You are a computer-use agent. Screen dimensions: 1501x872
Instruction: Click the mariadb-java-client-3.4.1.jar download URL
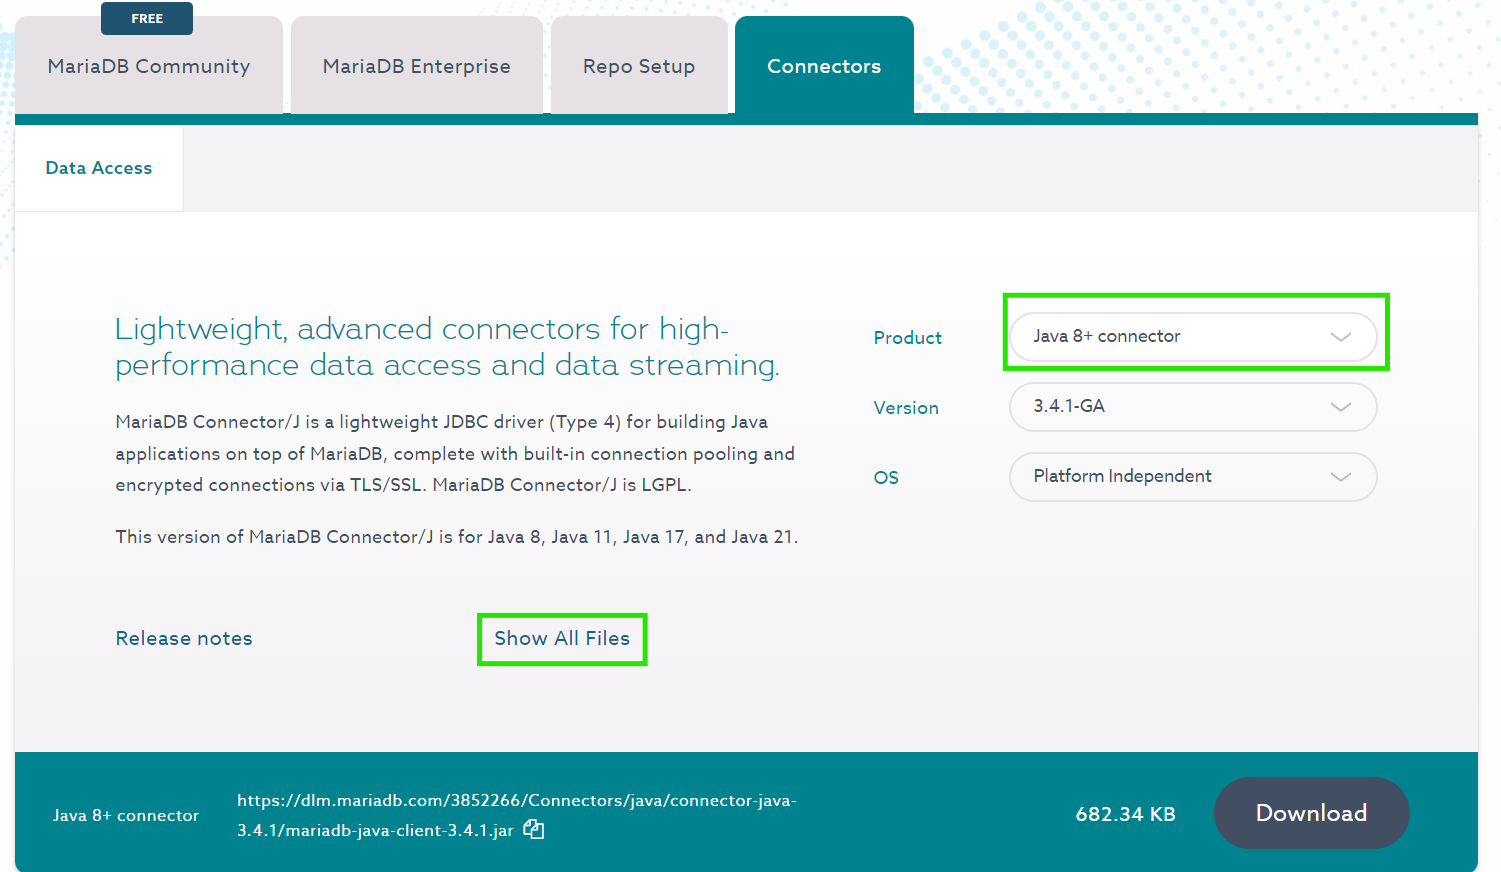[x=516, y=815]
